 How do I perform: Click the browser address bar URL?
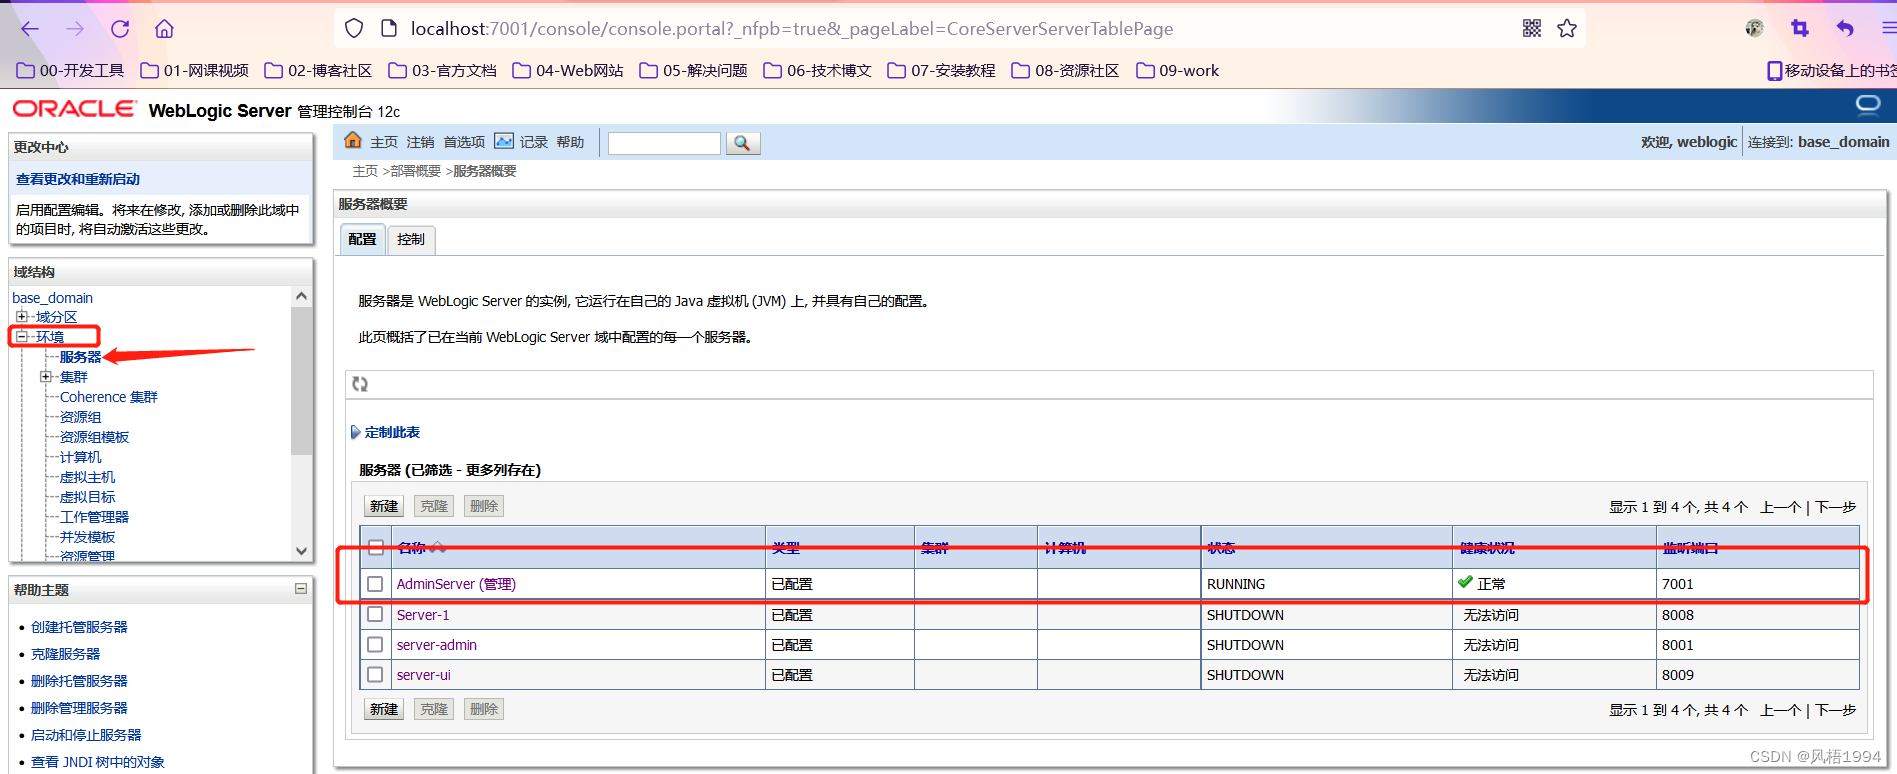click(x=792, y=29)
